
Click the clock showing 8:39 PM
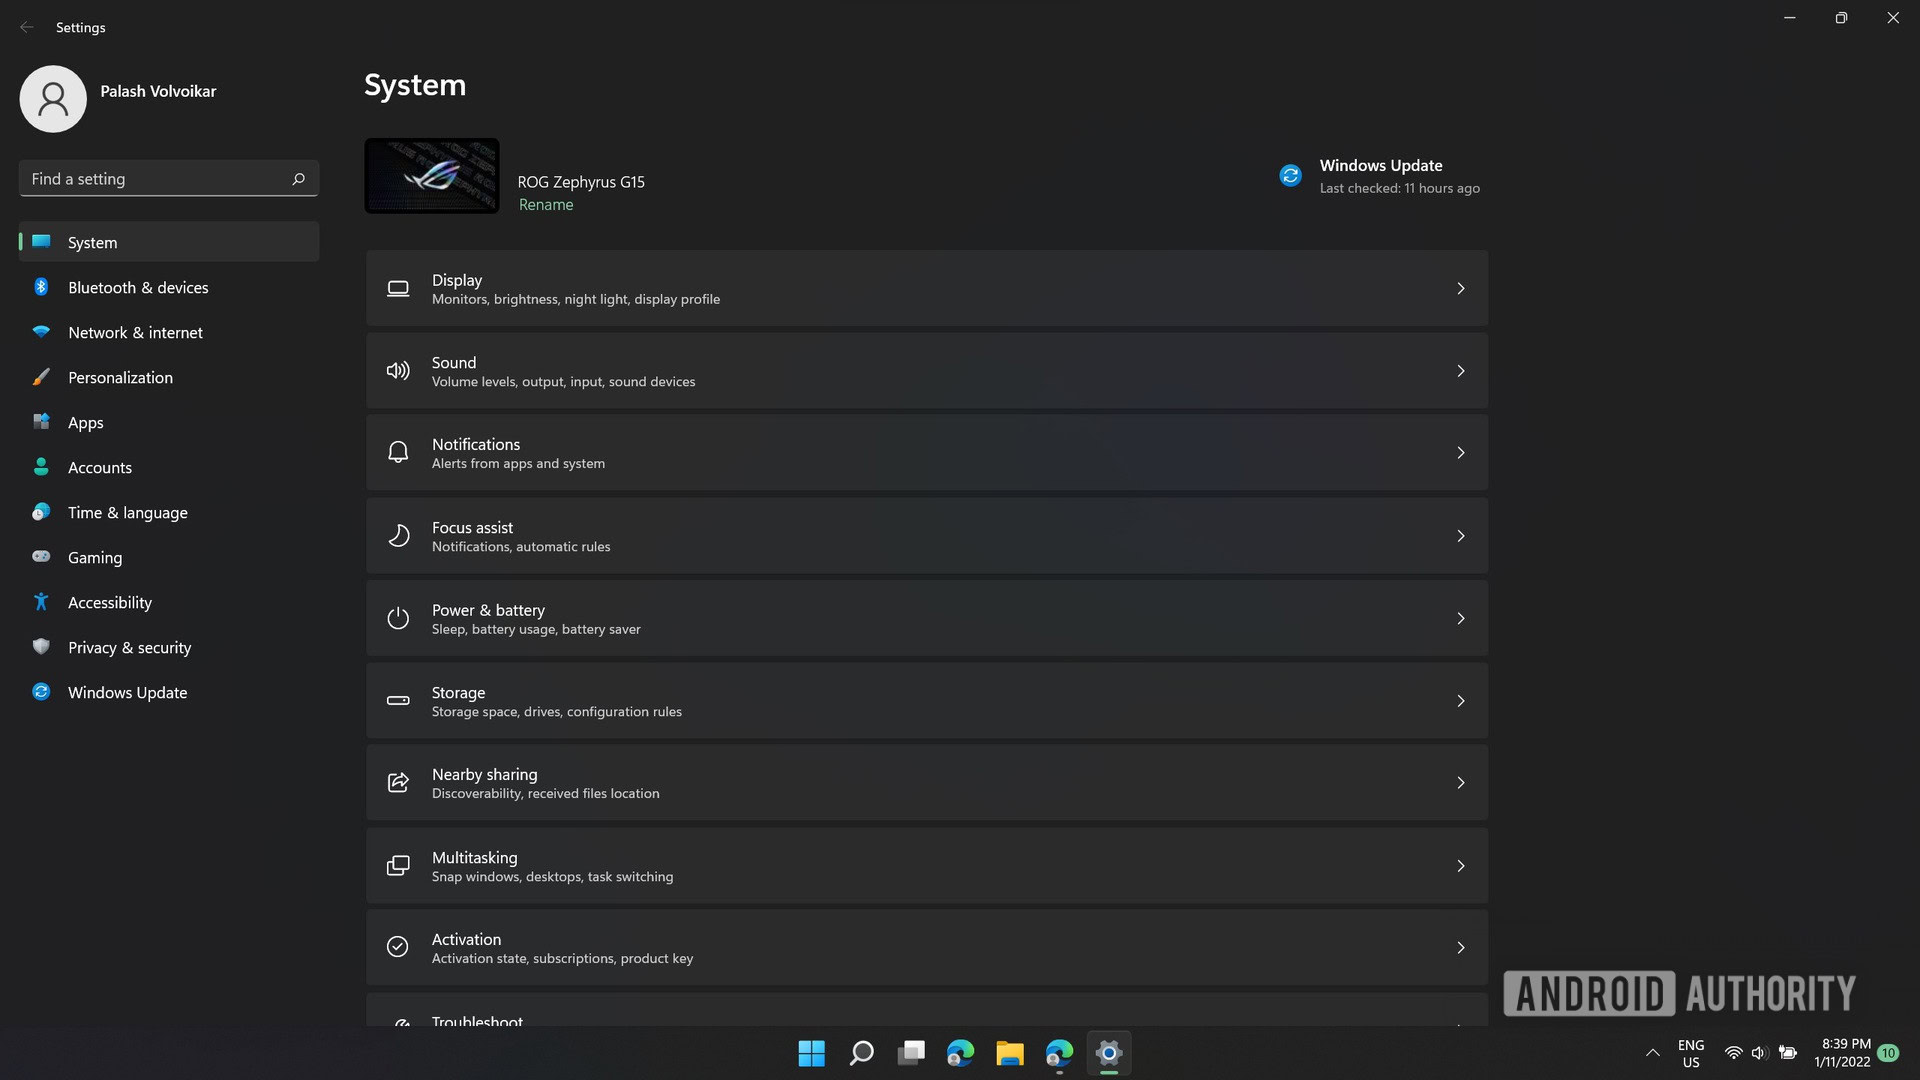coord(1843,1053)
